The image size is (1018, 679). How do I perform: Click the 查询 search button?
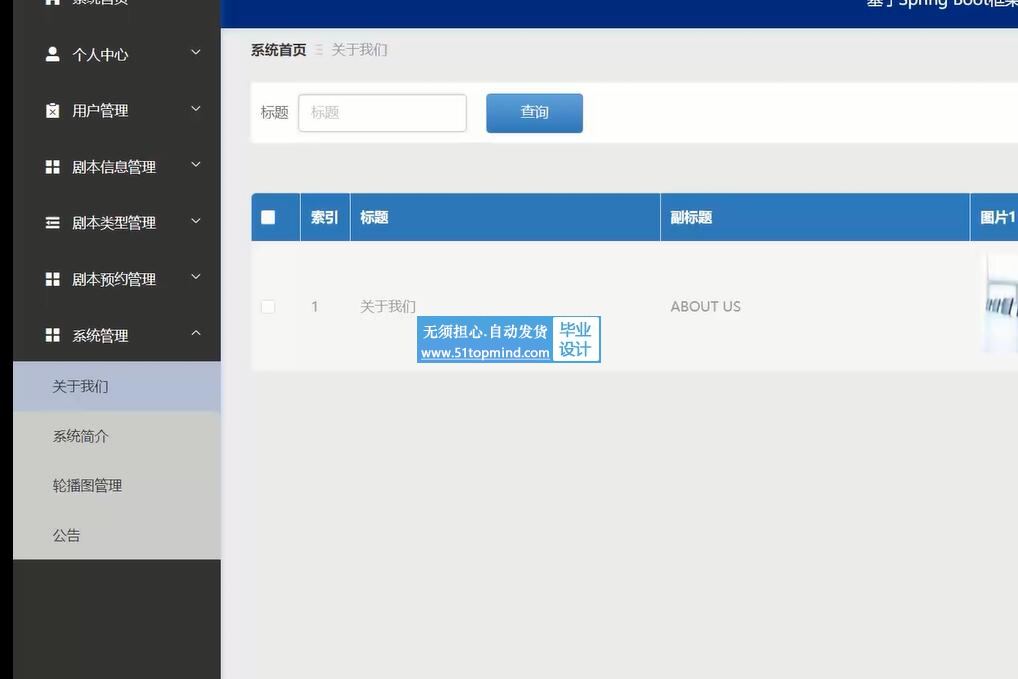click(x=534, y=113)
